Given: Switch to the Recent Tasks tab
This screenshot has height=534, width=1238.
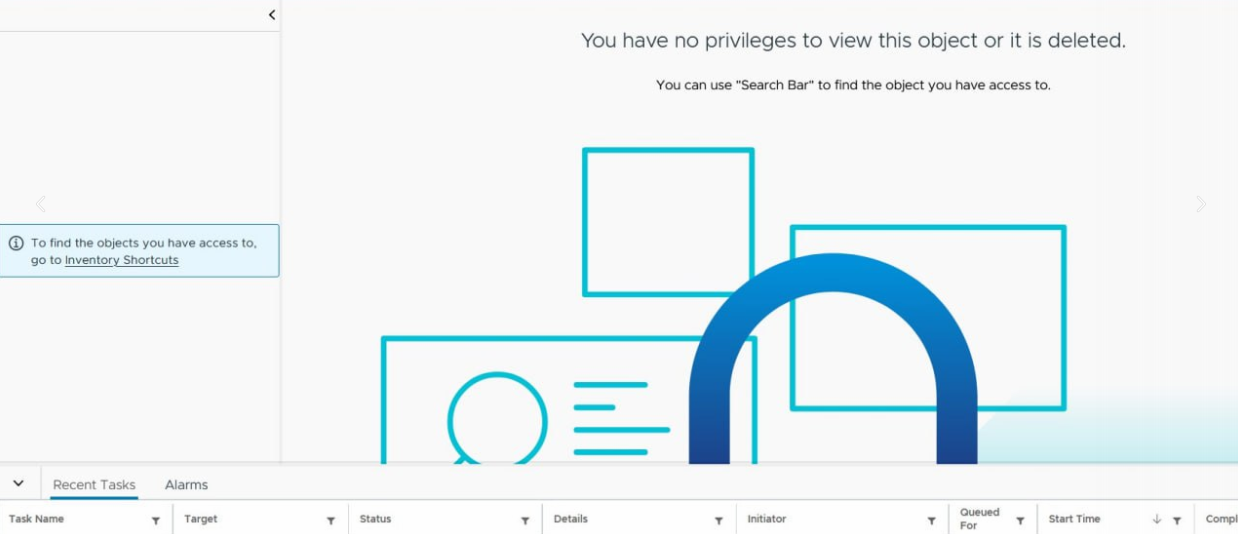Looking at the screenshot, I should click(94, 485).
